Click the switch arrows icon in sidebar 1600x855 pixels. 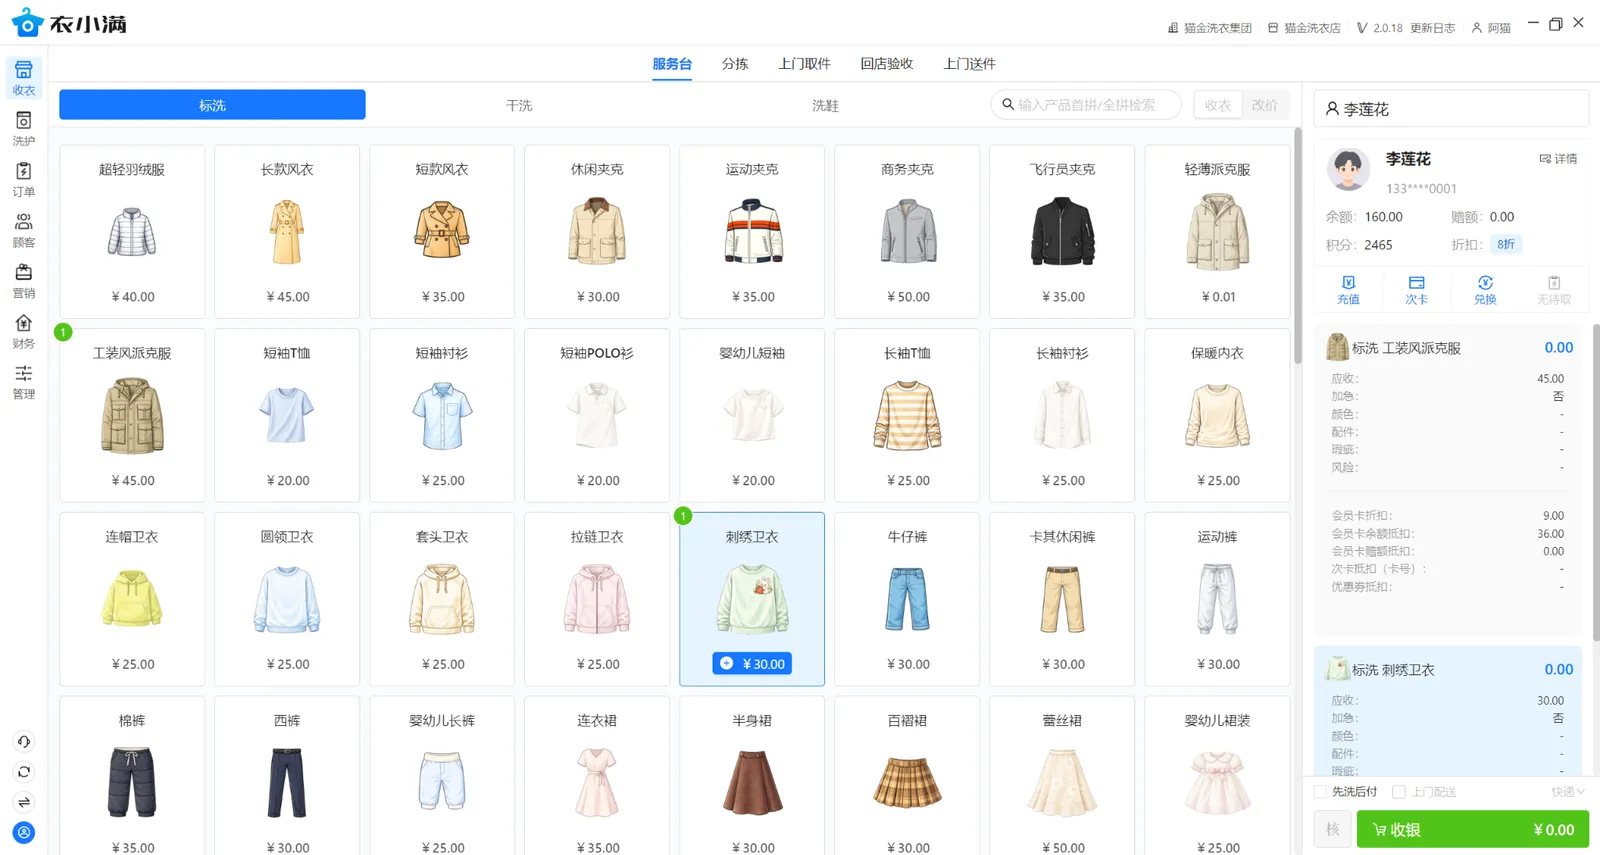coord(24,802)
